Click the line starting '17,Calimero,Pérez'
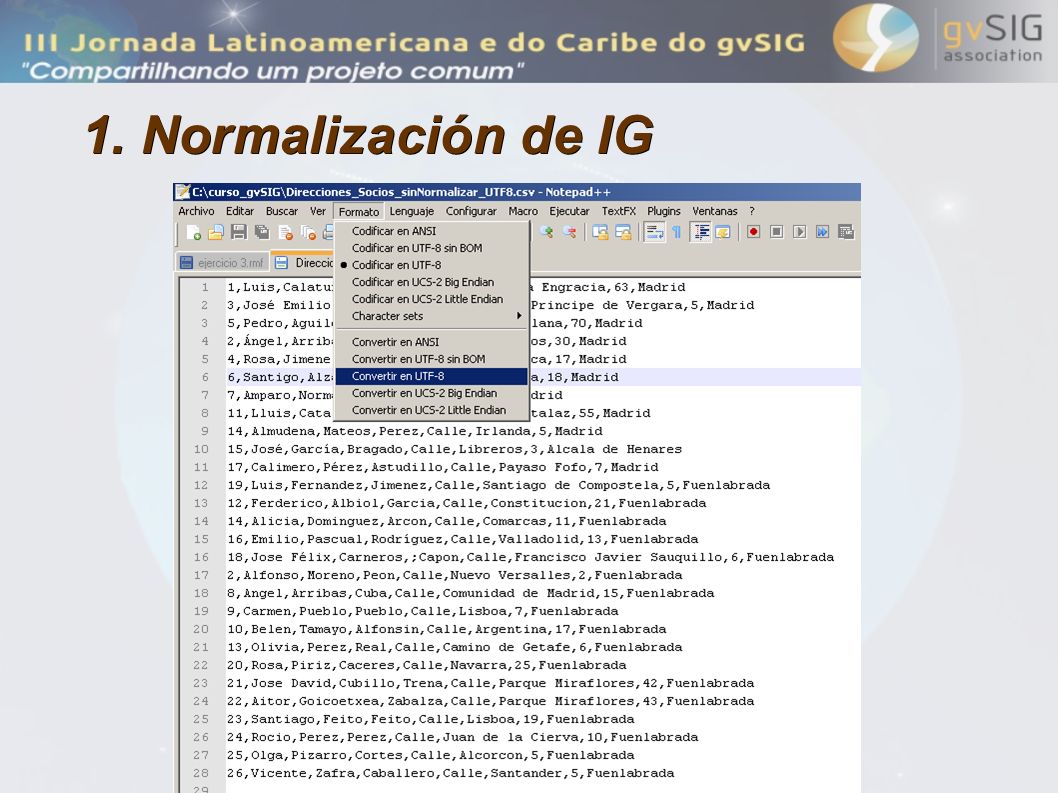This screenshot has height=793, width=1058. pyautogui.click(x=443, y=467)
